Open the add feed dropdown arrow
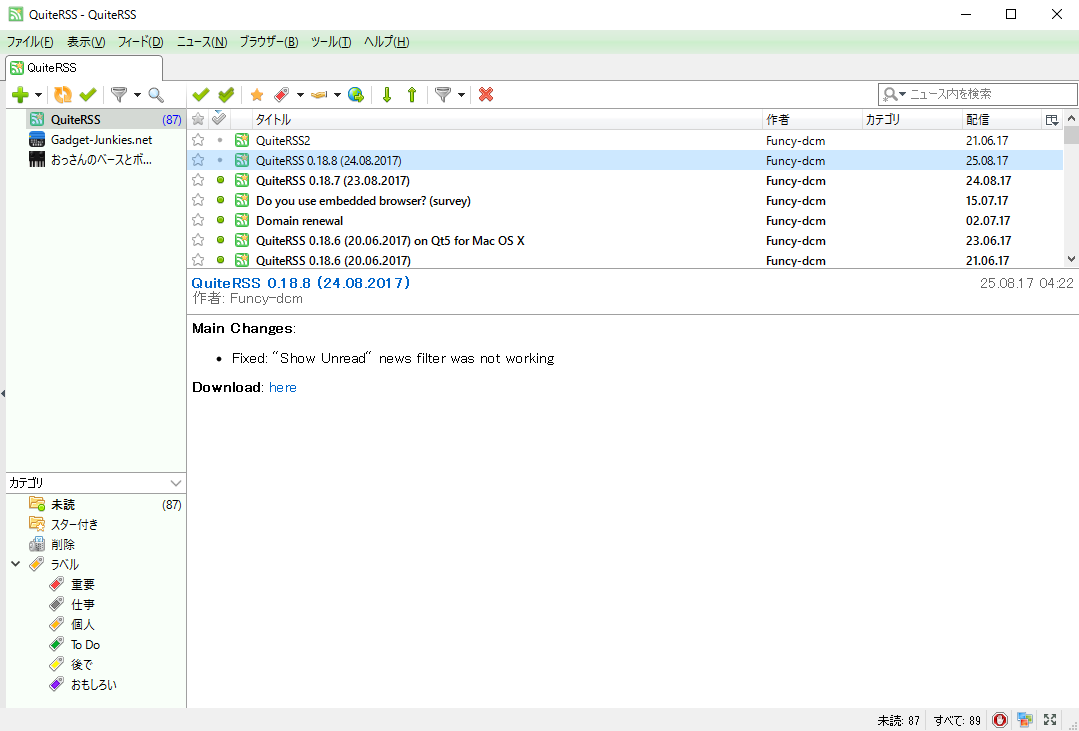 [x=38, y=95]
